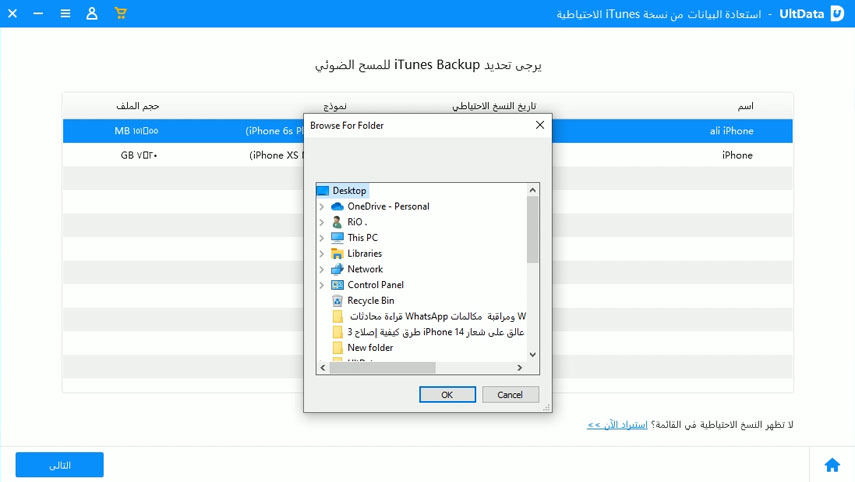Click horizontal scrollbar right arrow
Screen dimensions: 855x482
[x=520, y=368]
